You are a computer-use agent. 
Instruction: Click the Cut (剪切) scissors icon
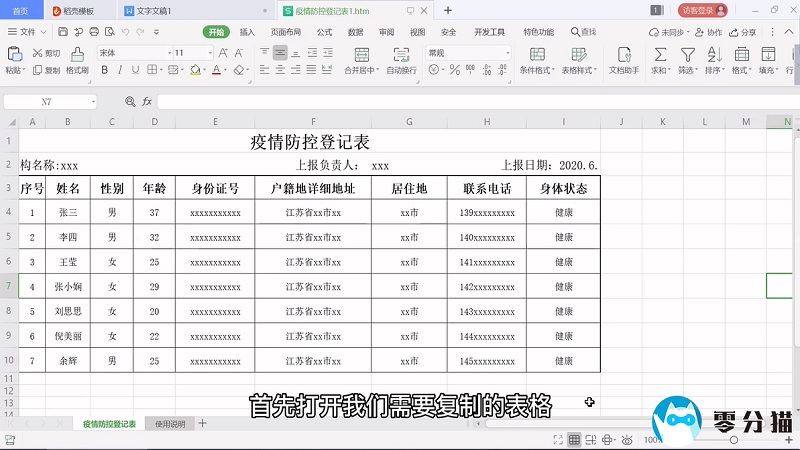click(x=38, y=53)
